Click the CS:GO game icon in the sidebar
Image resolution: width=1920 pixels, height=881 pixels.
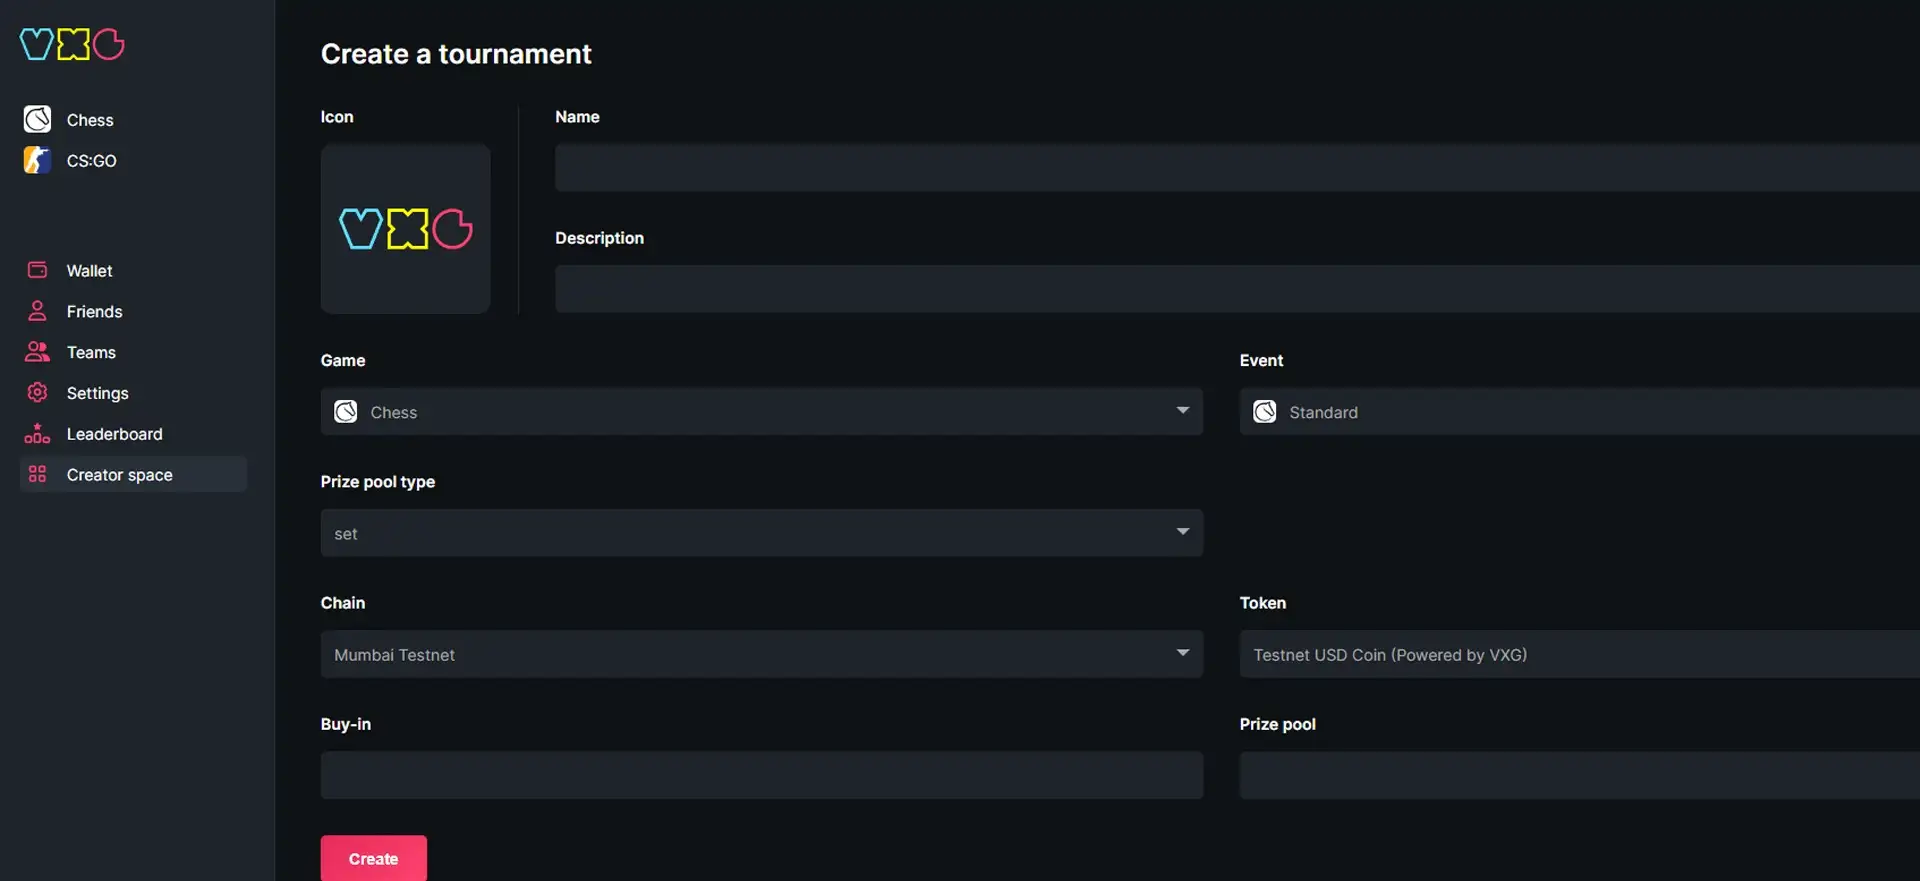(37, 160)
